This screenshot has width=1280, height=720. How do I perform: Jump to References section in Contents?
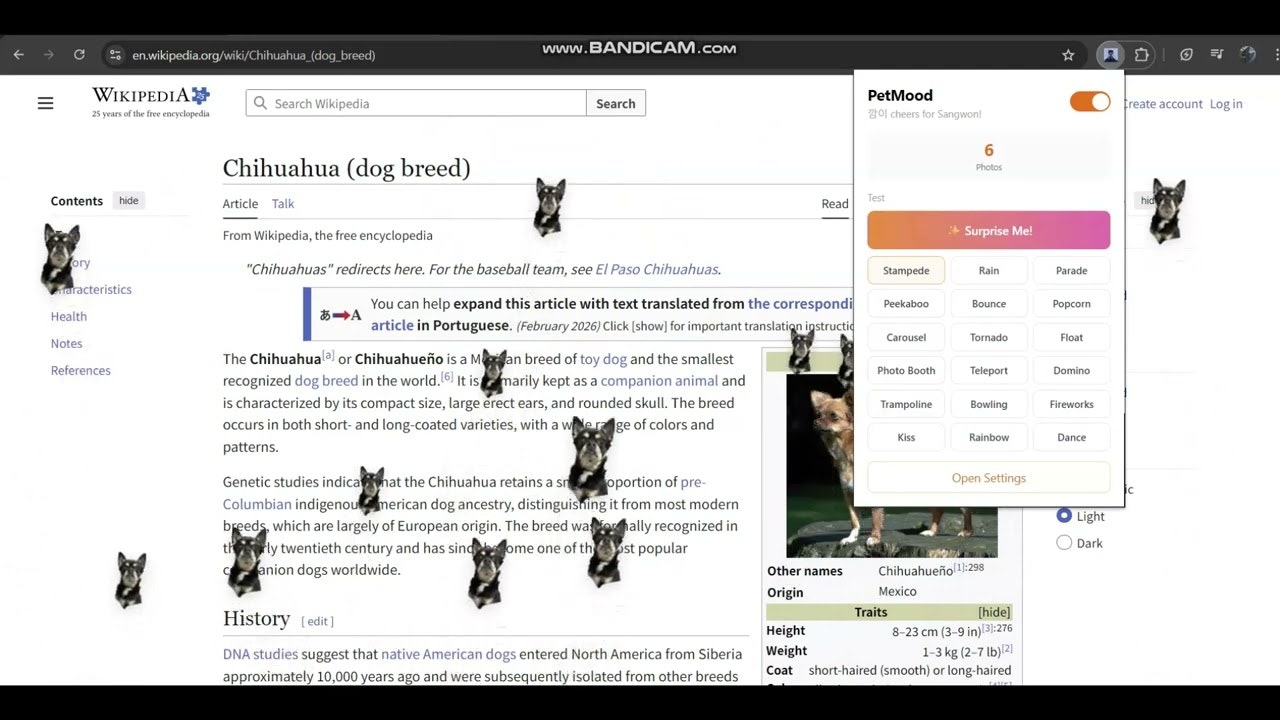click(x=81, y=370)
